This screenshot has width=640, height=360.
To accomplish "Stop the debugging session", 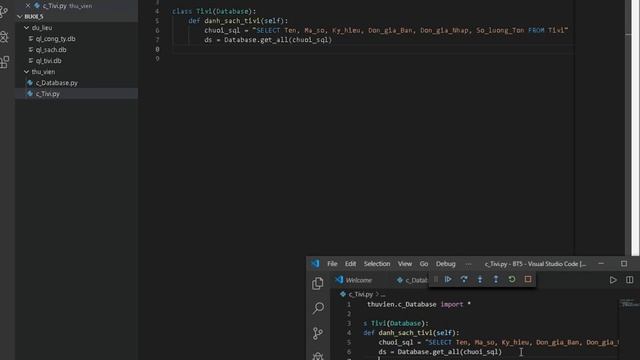I will coord(528,280).
